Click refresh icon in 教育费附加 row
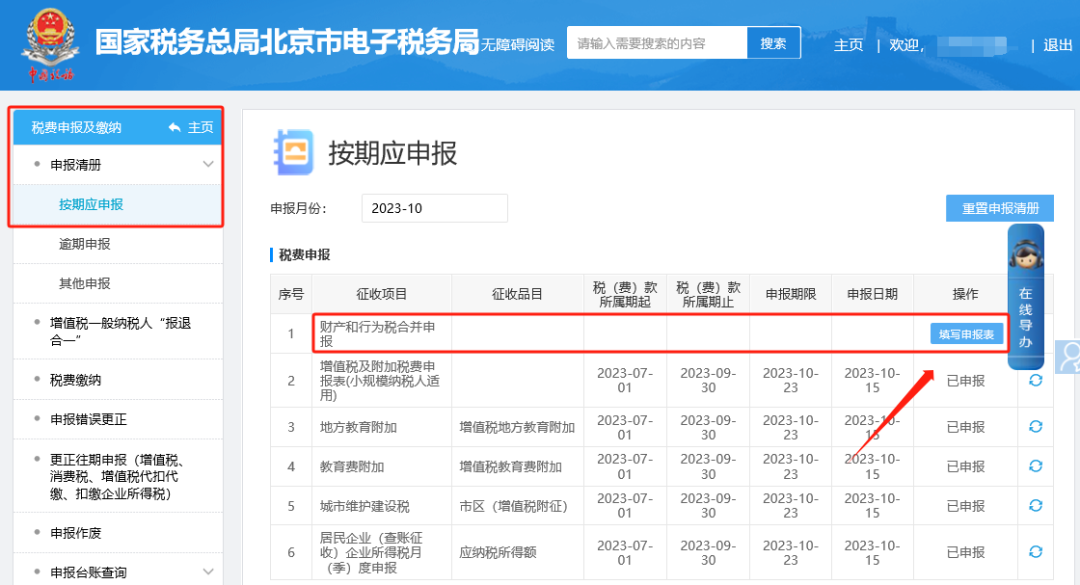Viewport: 1080px width, 585px height. (x=1035, y=466)
